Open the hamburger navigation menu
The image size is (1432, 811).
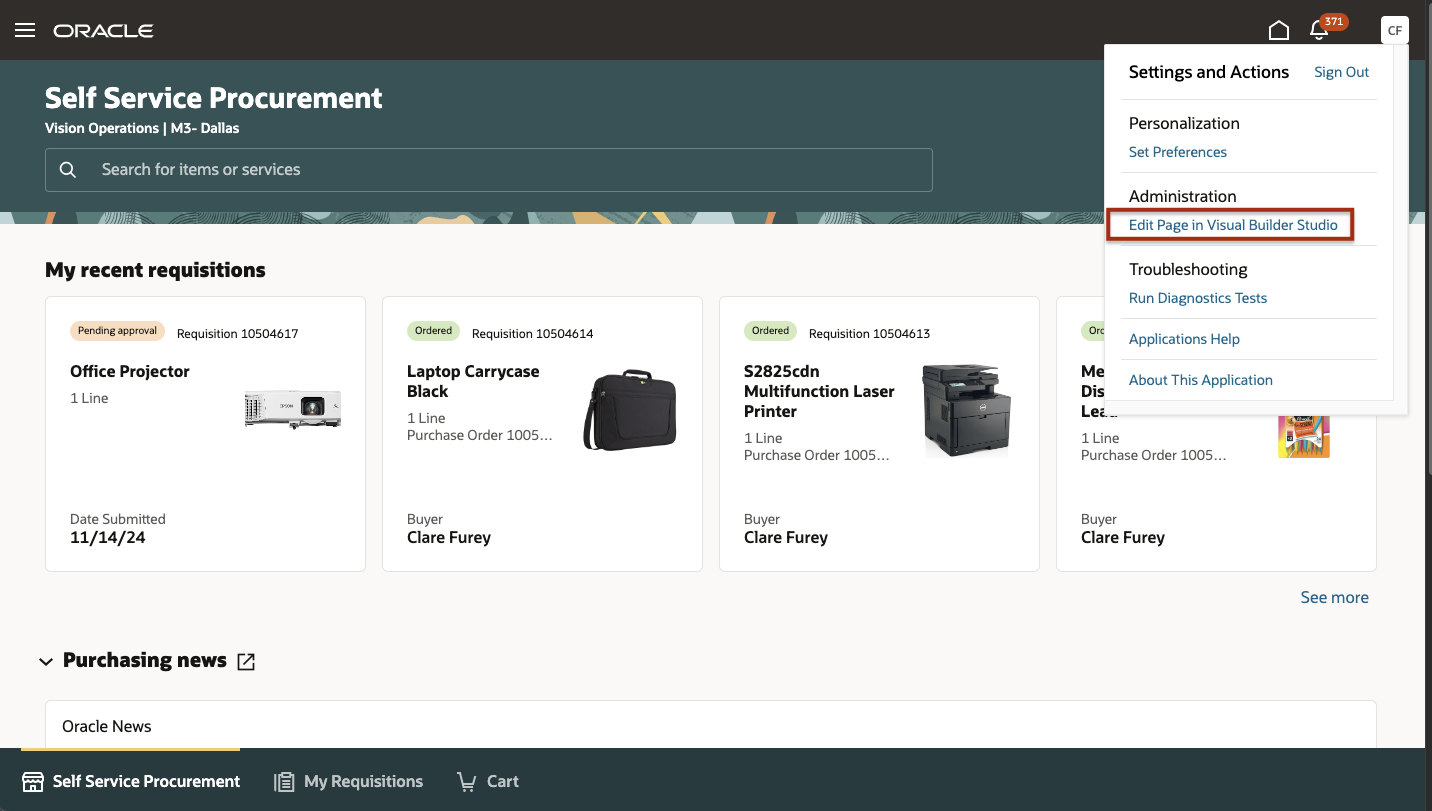(x=25, y=30)
